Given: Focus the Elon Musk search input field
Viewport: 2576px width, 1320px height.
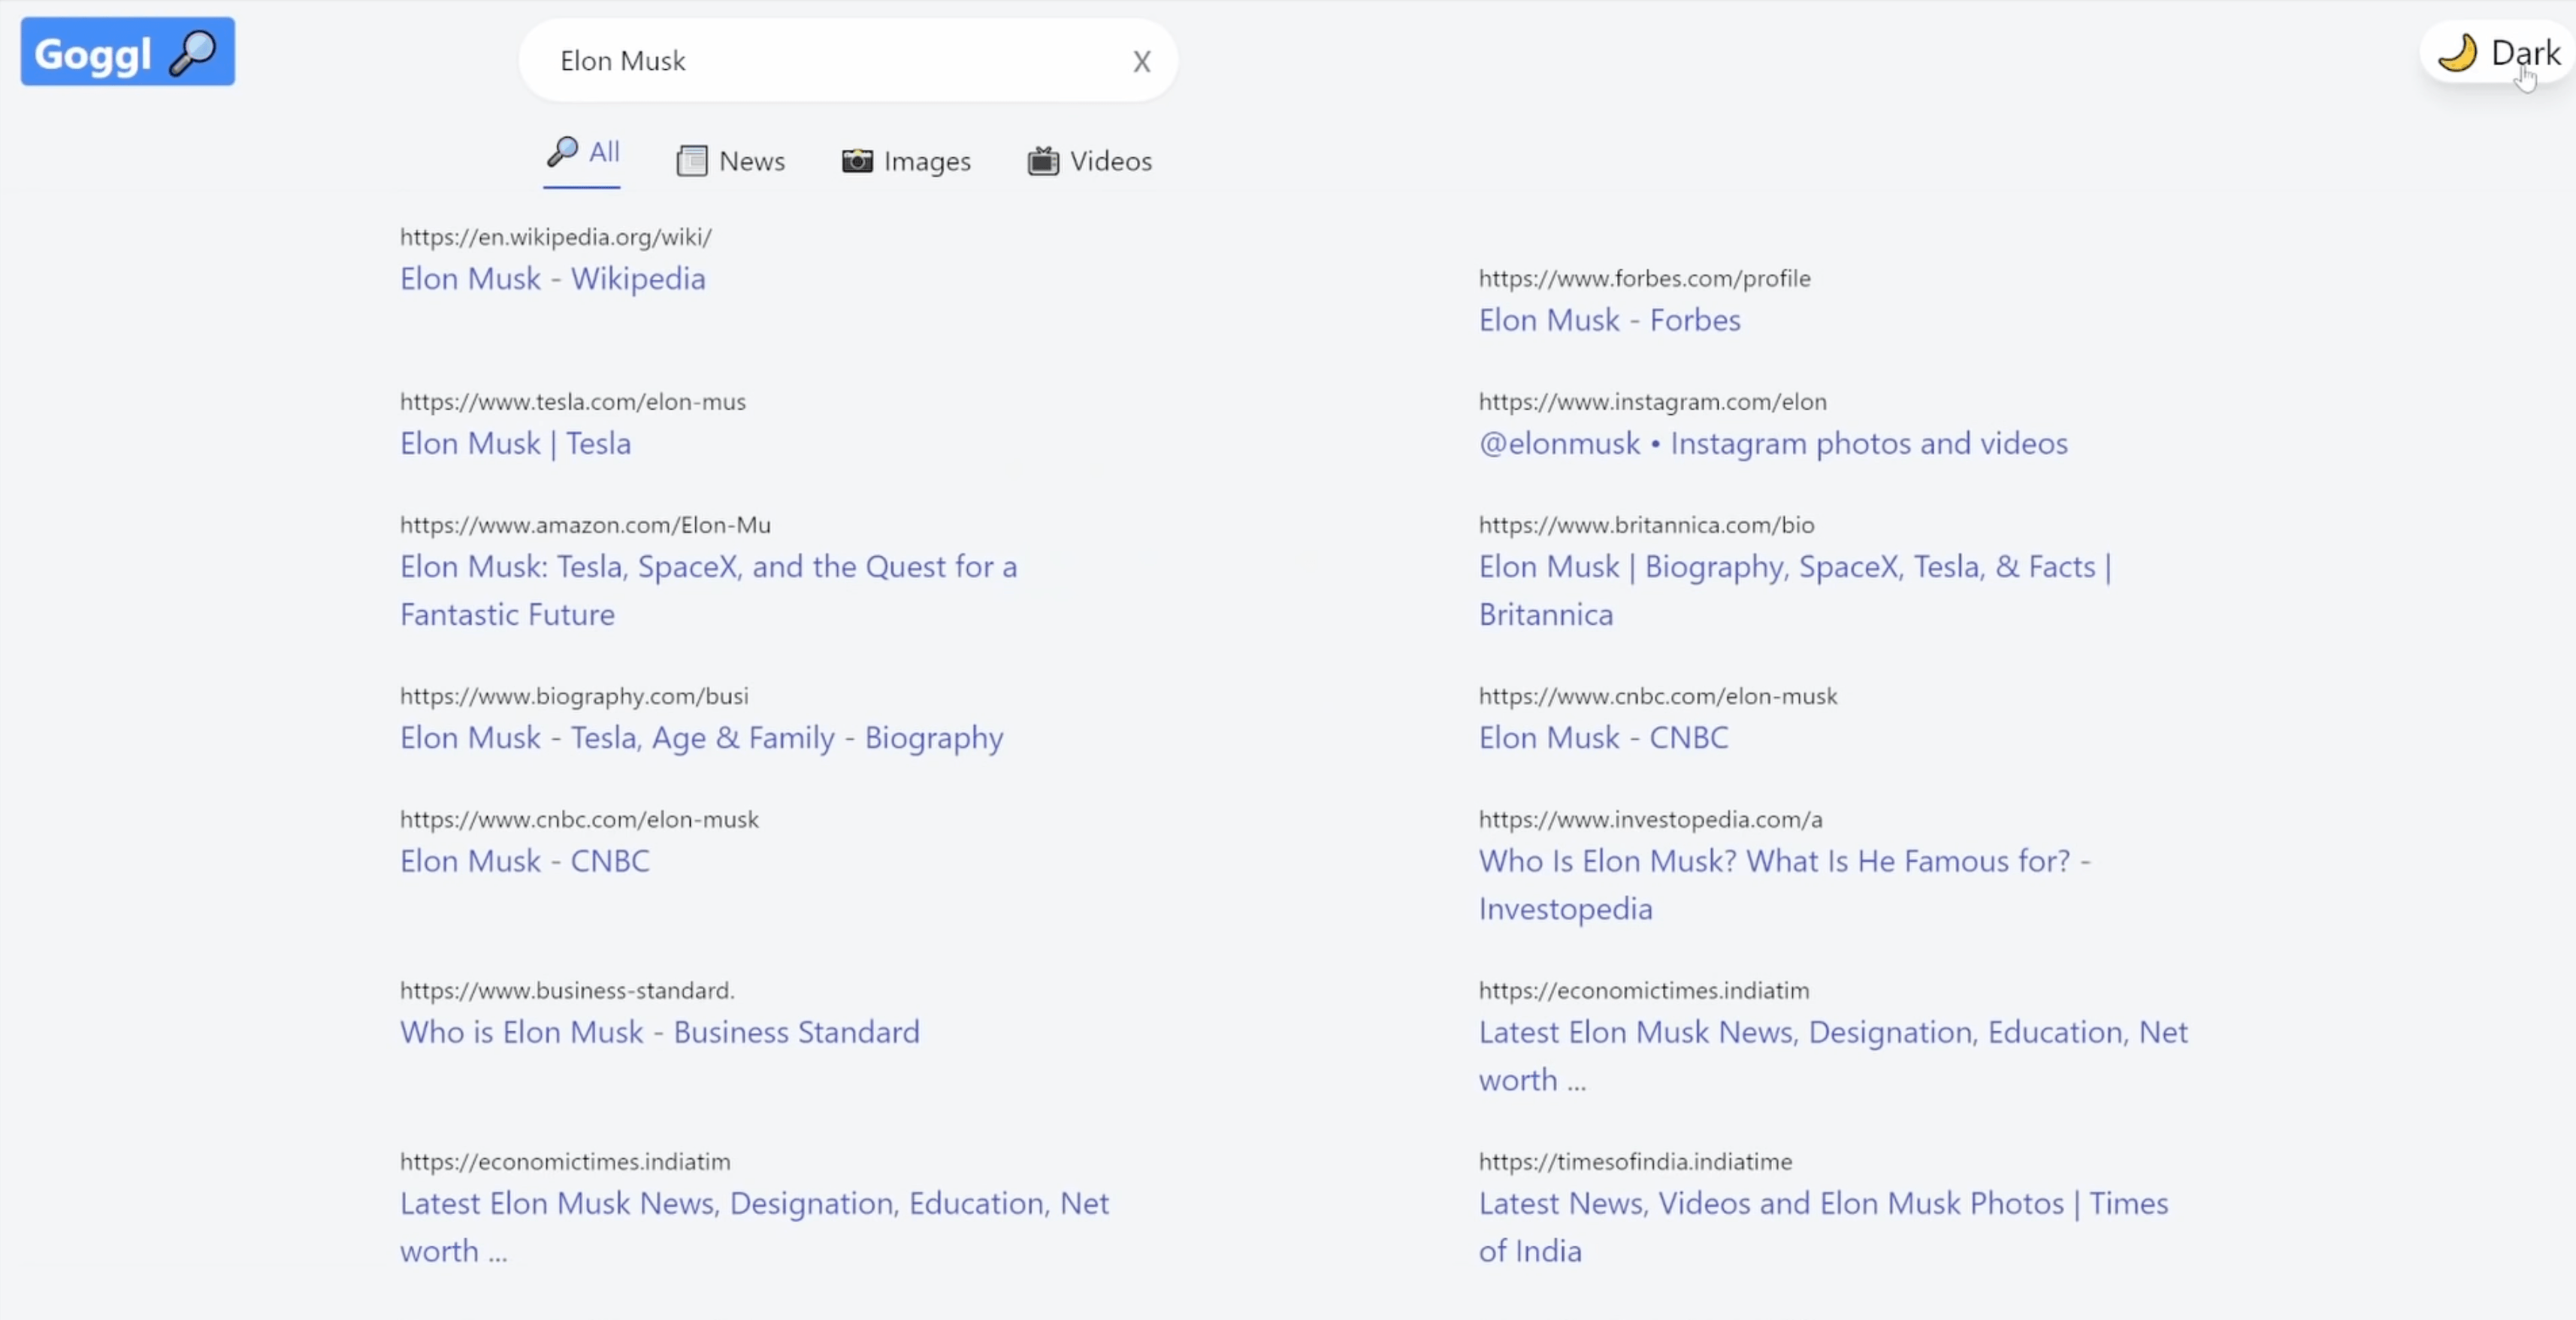Looking at the screenshot, I should coord(848,61).
